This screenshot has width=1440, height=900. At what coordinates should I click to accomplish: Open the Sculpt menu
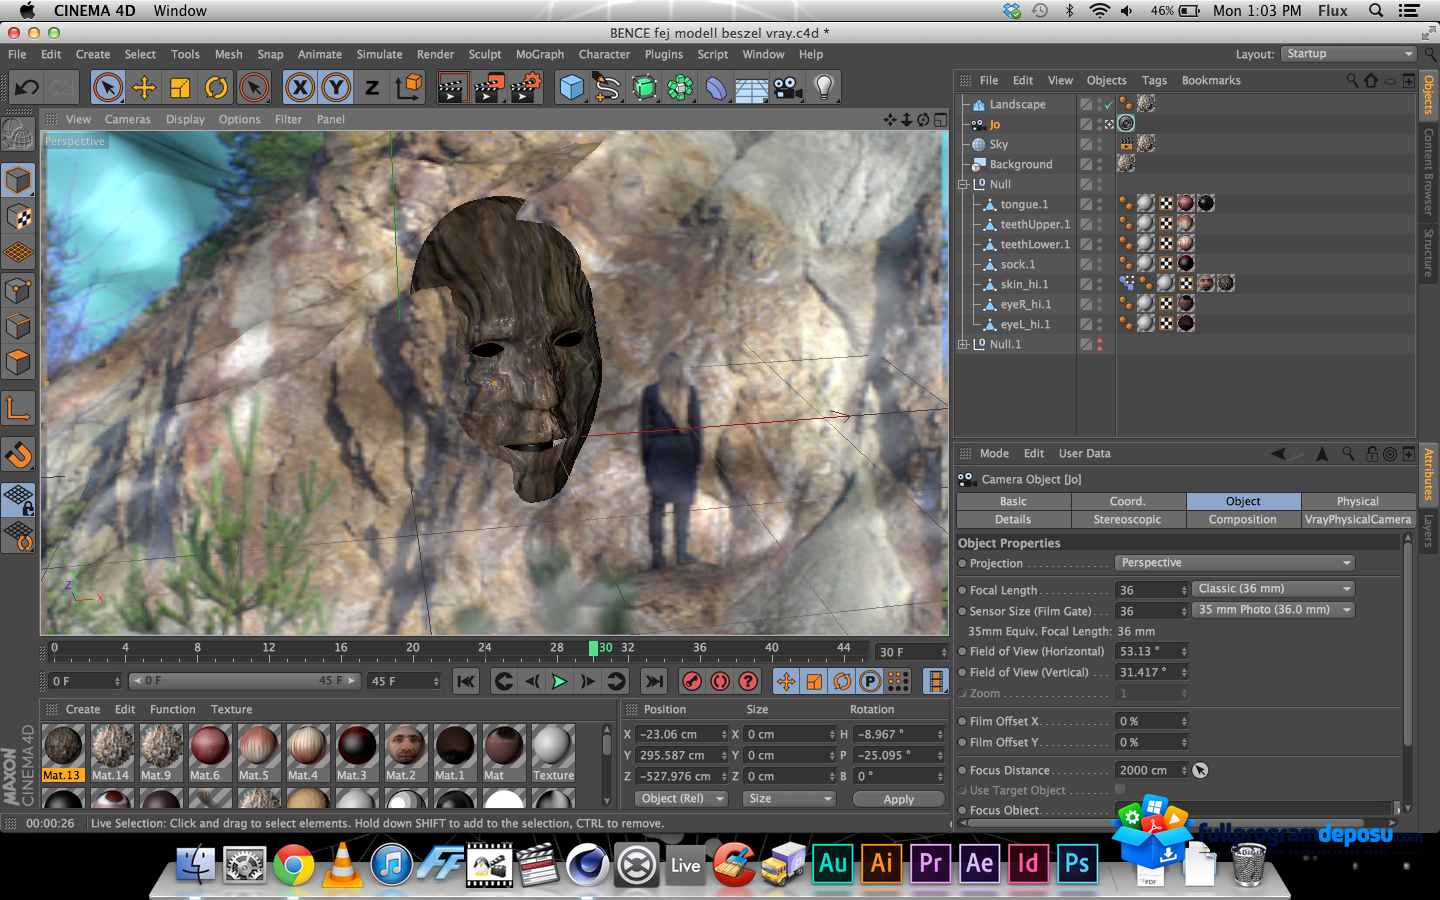pyautogui.click(x=485, y=54)
